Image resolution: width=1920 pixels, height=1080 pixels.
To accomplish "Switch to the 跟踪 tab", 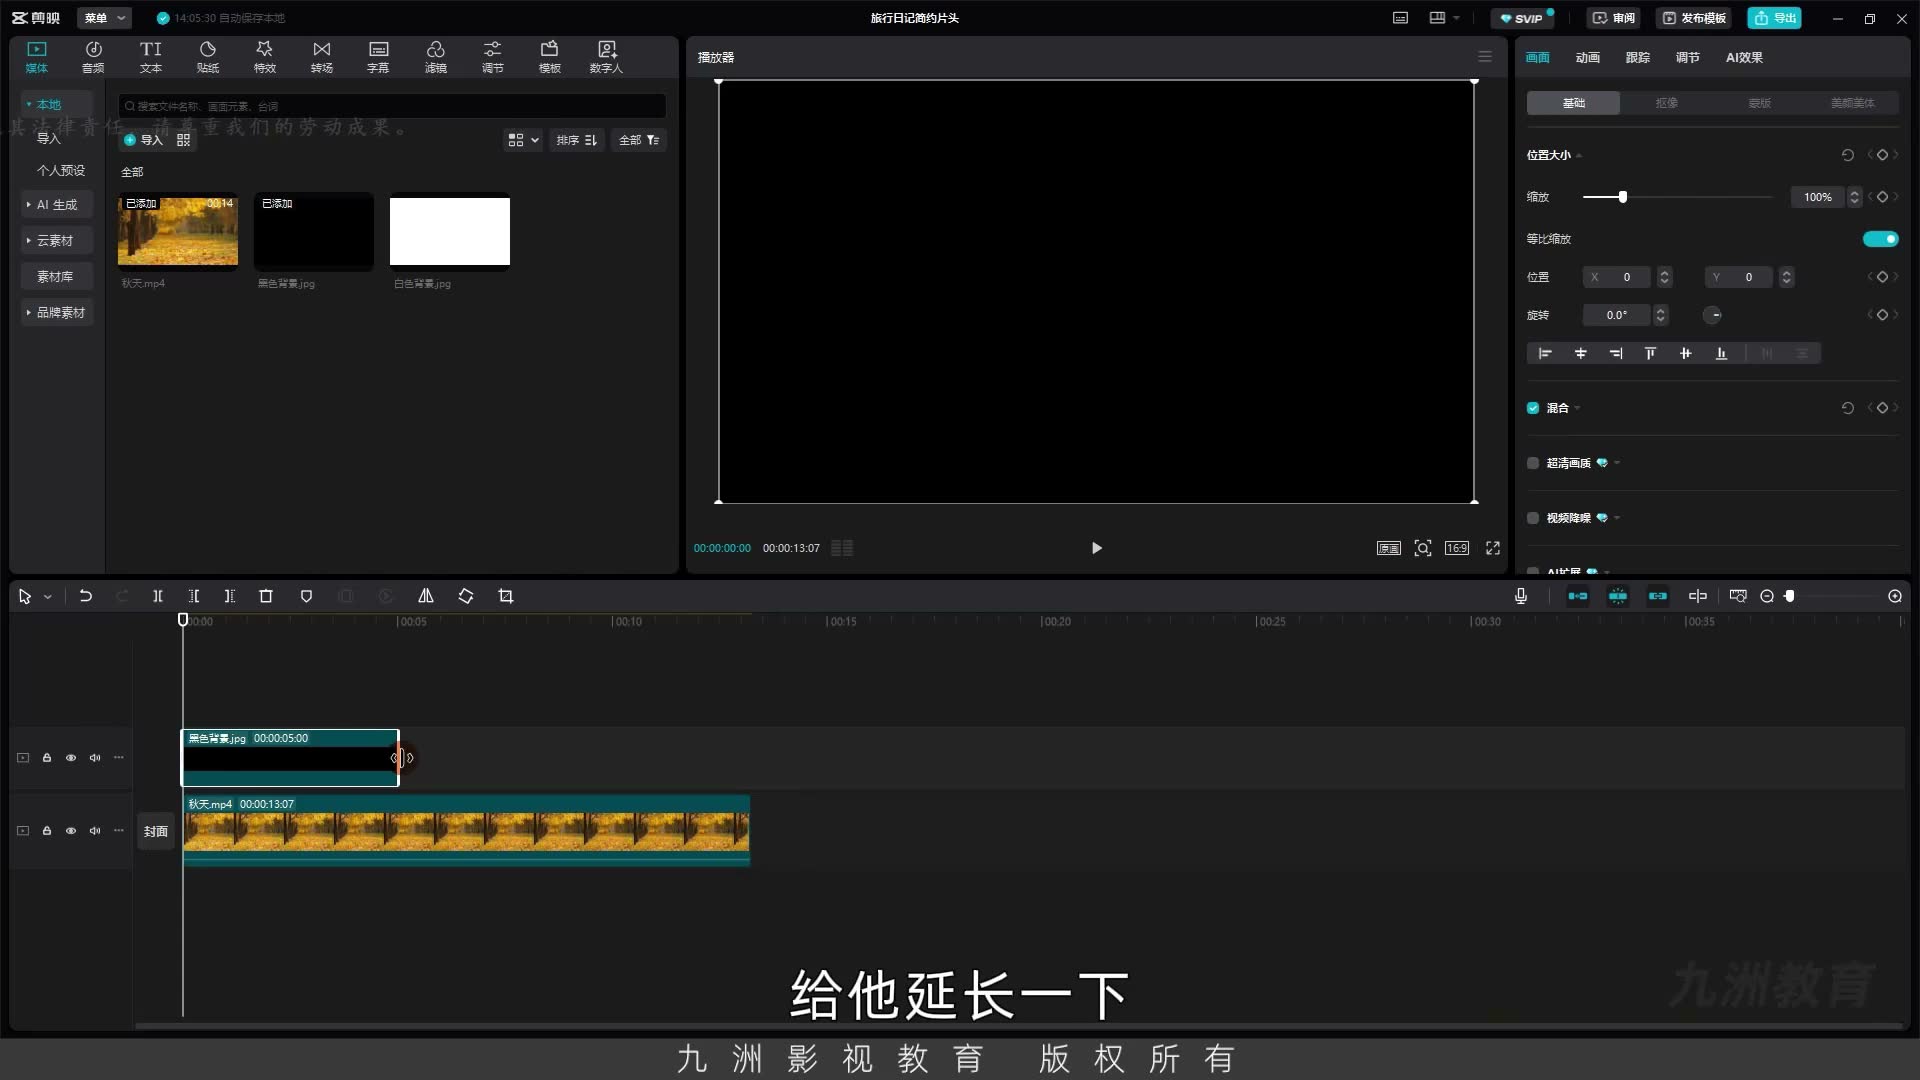I will pyautogui.click(x=1638, y=57).
